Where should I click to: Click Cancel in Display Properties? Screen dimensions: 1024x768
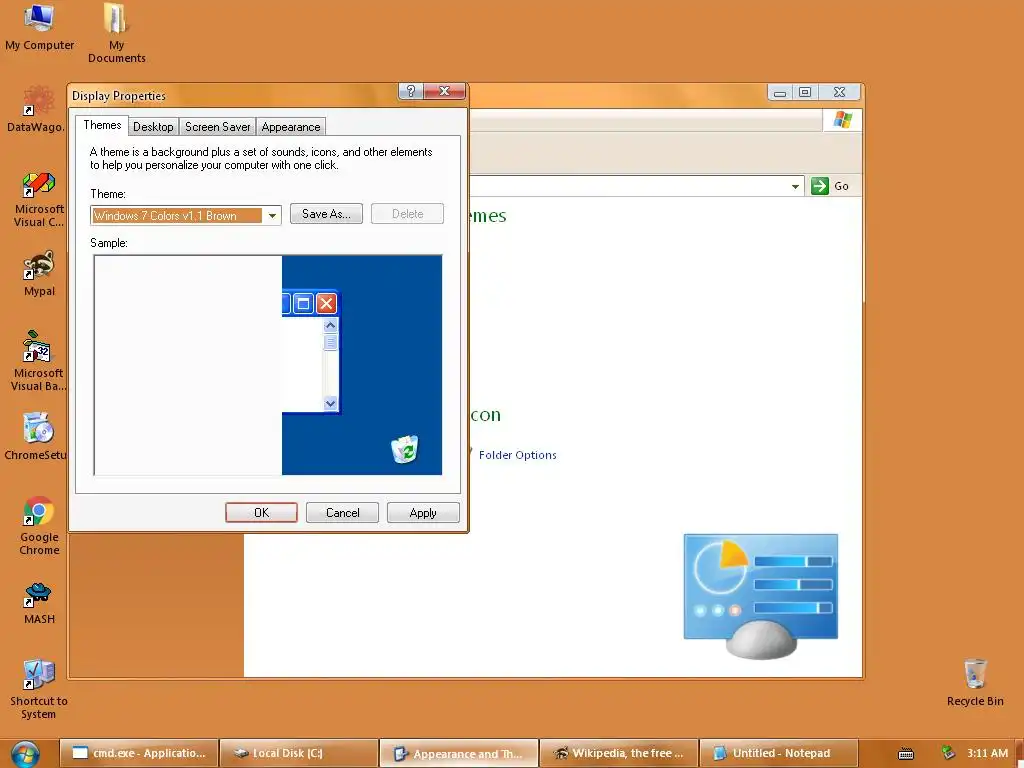pyautogui.click(x=342, y=513)
